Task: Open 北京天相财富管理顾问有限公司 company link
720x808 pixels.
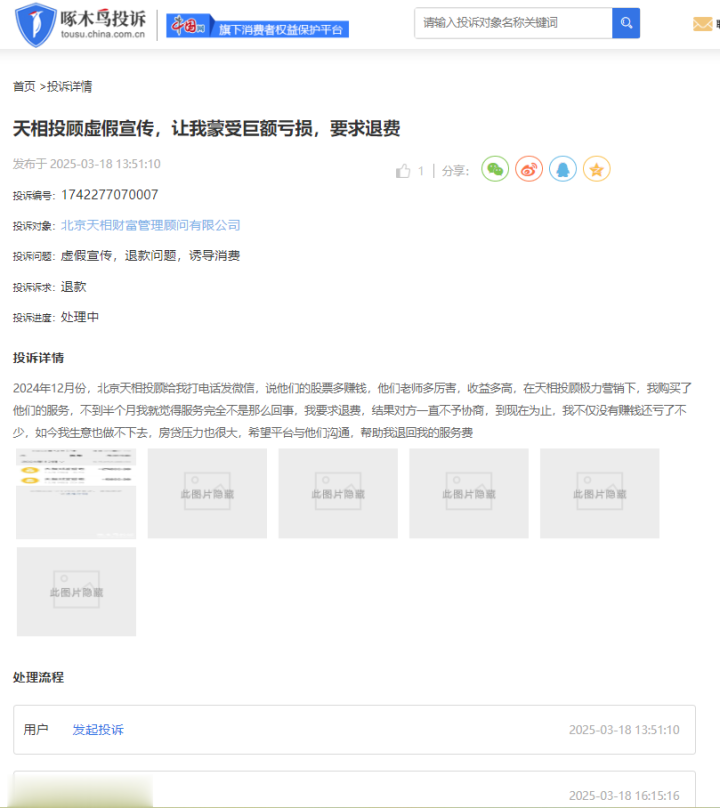Action: pos(150,225)
